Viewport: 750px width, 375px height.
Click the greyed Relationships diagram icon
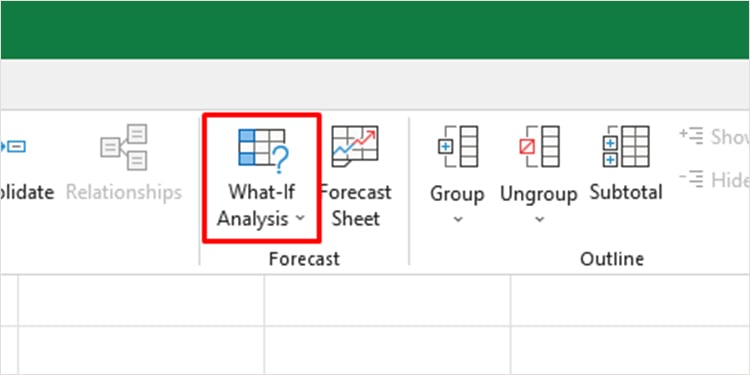click(123, 147)
